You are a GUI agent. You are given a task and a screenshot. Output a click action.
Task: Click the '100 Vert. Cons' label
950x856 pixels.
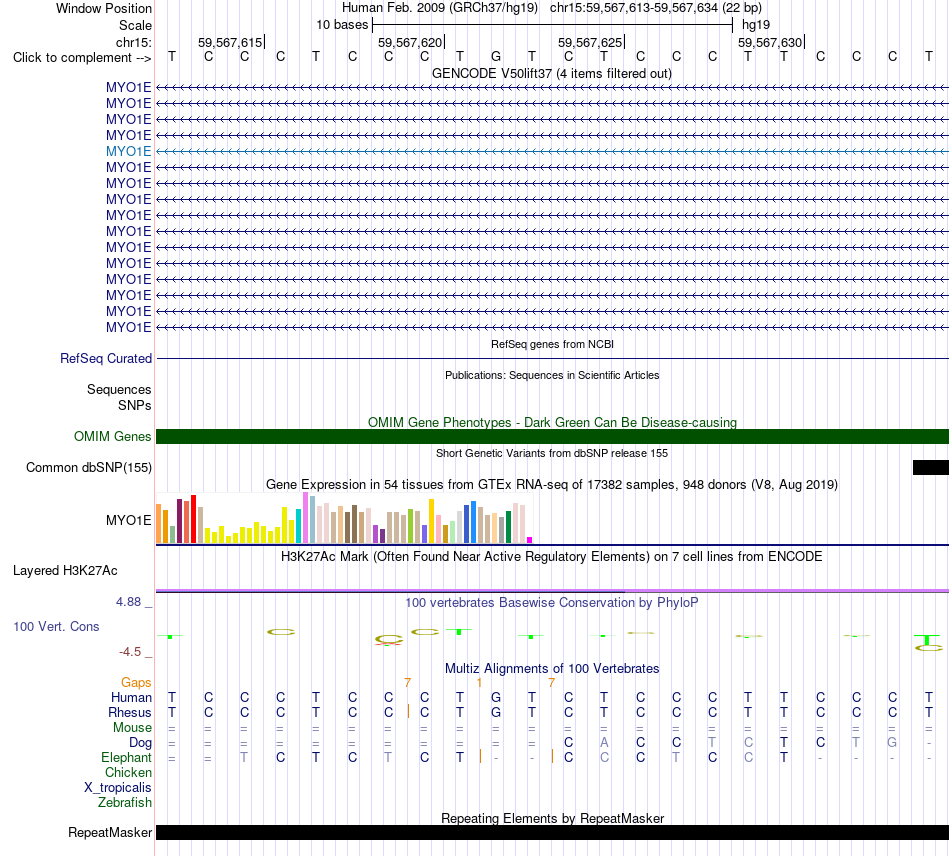point(56,626)
